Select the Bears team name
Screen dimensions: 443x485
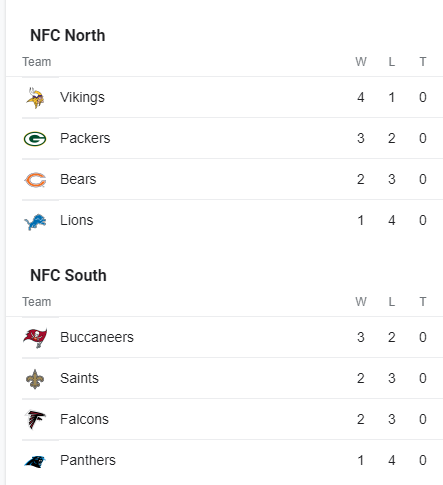coord(78,179)
